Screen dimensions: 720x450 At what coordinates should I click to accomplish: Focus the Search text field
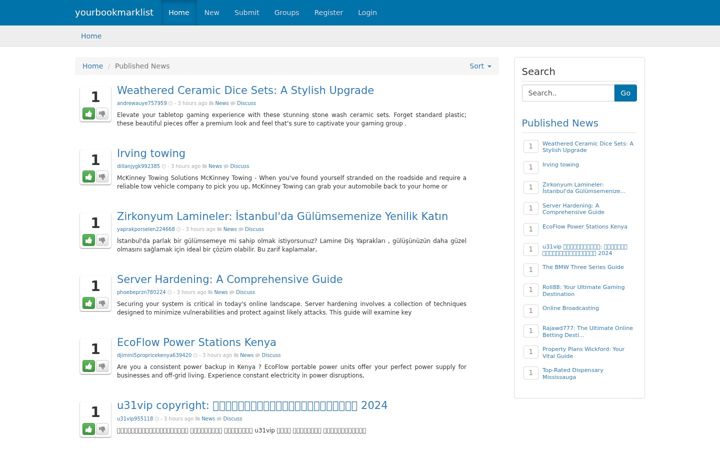pyautogui.click(x=568, y=93)
